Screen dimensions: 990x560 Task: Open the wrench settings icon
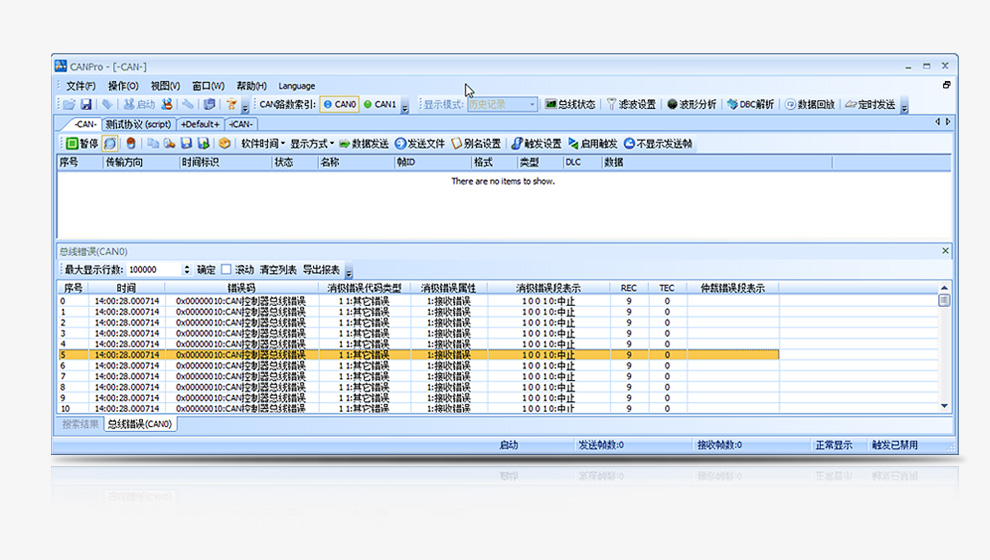coord(188,104)
